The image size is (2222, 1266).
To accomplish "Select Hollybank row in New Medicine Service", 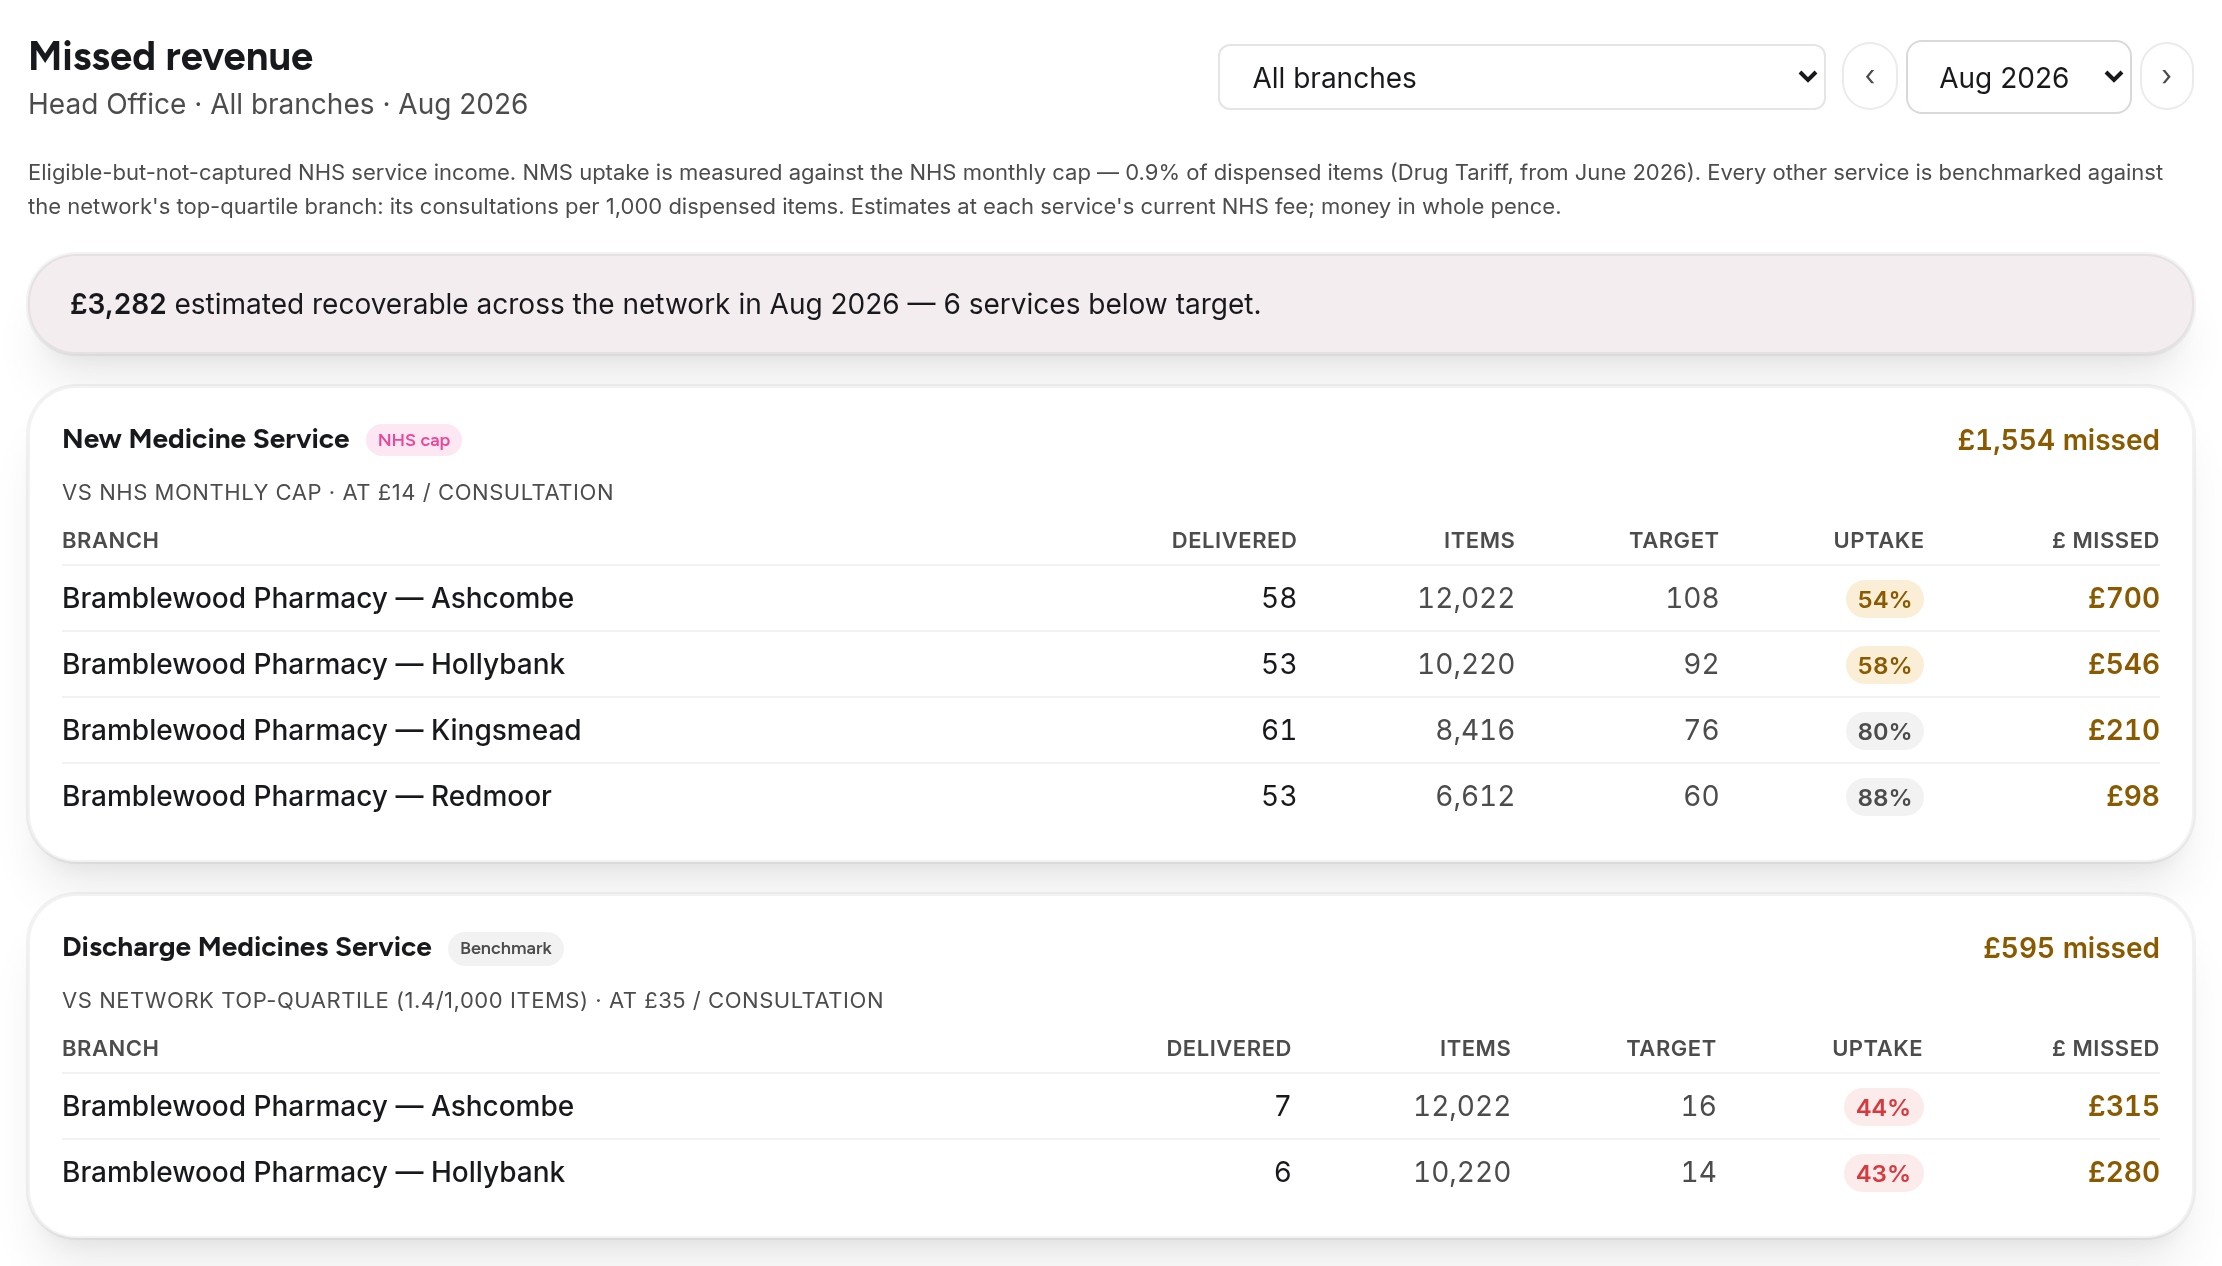I will point(1110,664).
